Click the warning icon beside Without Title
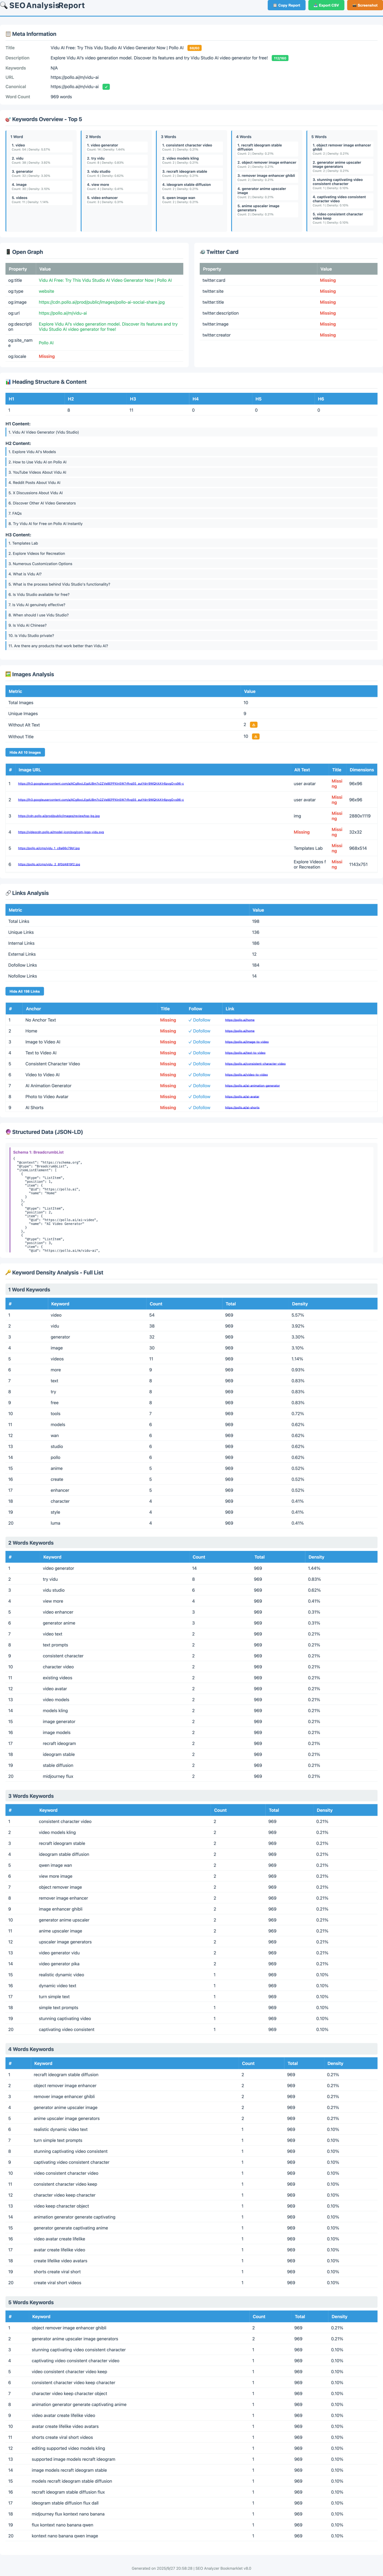This screenshot has width=383, height=2576. (256, 736)
